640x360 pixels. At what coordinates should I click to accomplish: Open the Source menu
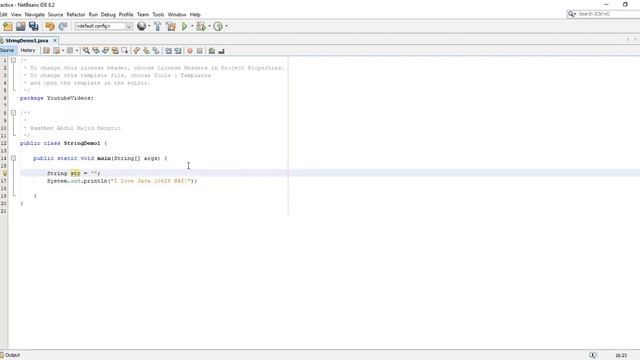tap(55, 14)
